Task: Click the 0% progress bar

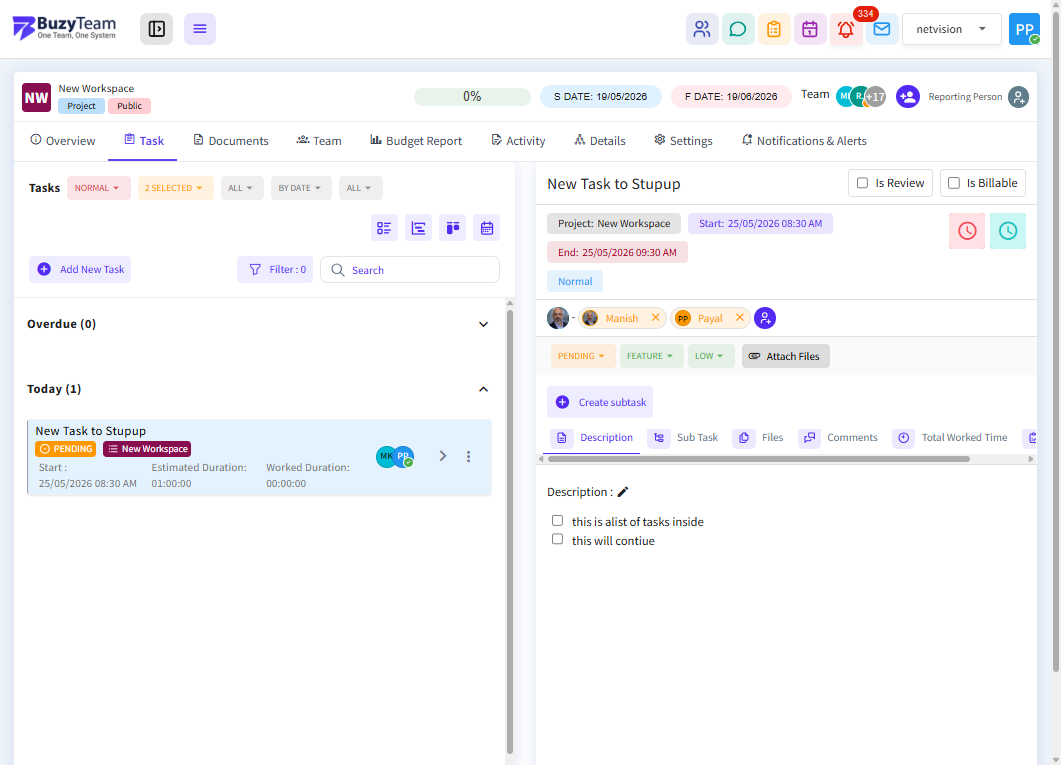Action: click(472, 97)
